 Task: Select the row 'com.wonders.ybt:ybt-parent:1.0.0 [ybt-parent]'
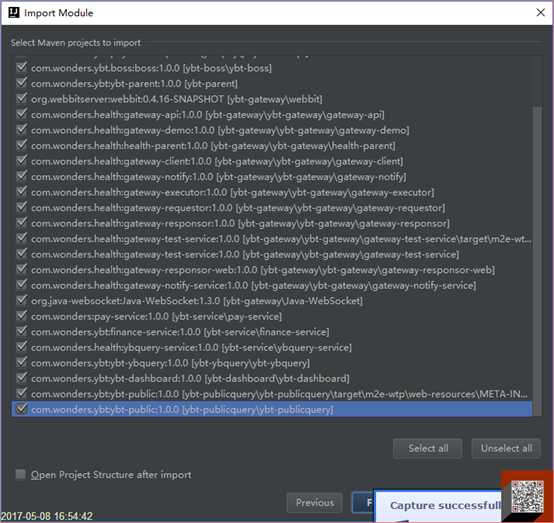tap(134, 84)
